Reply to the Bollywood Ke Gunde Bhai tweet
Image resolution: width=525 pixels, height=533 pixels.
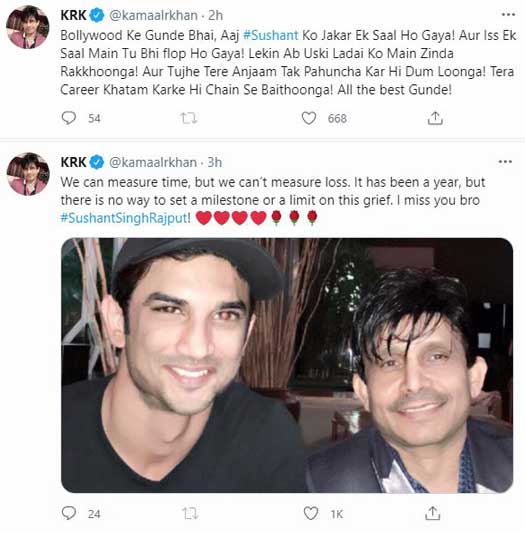pos(69,118)
